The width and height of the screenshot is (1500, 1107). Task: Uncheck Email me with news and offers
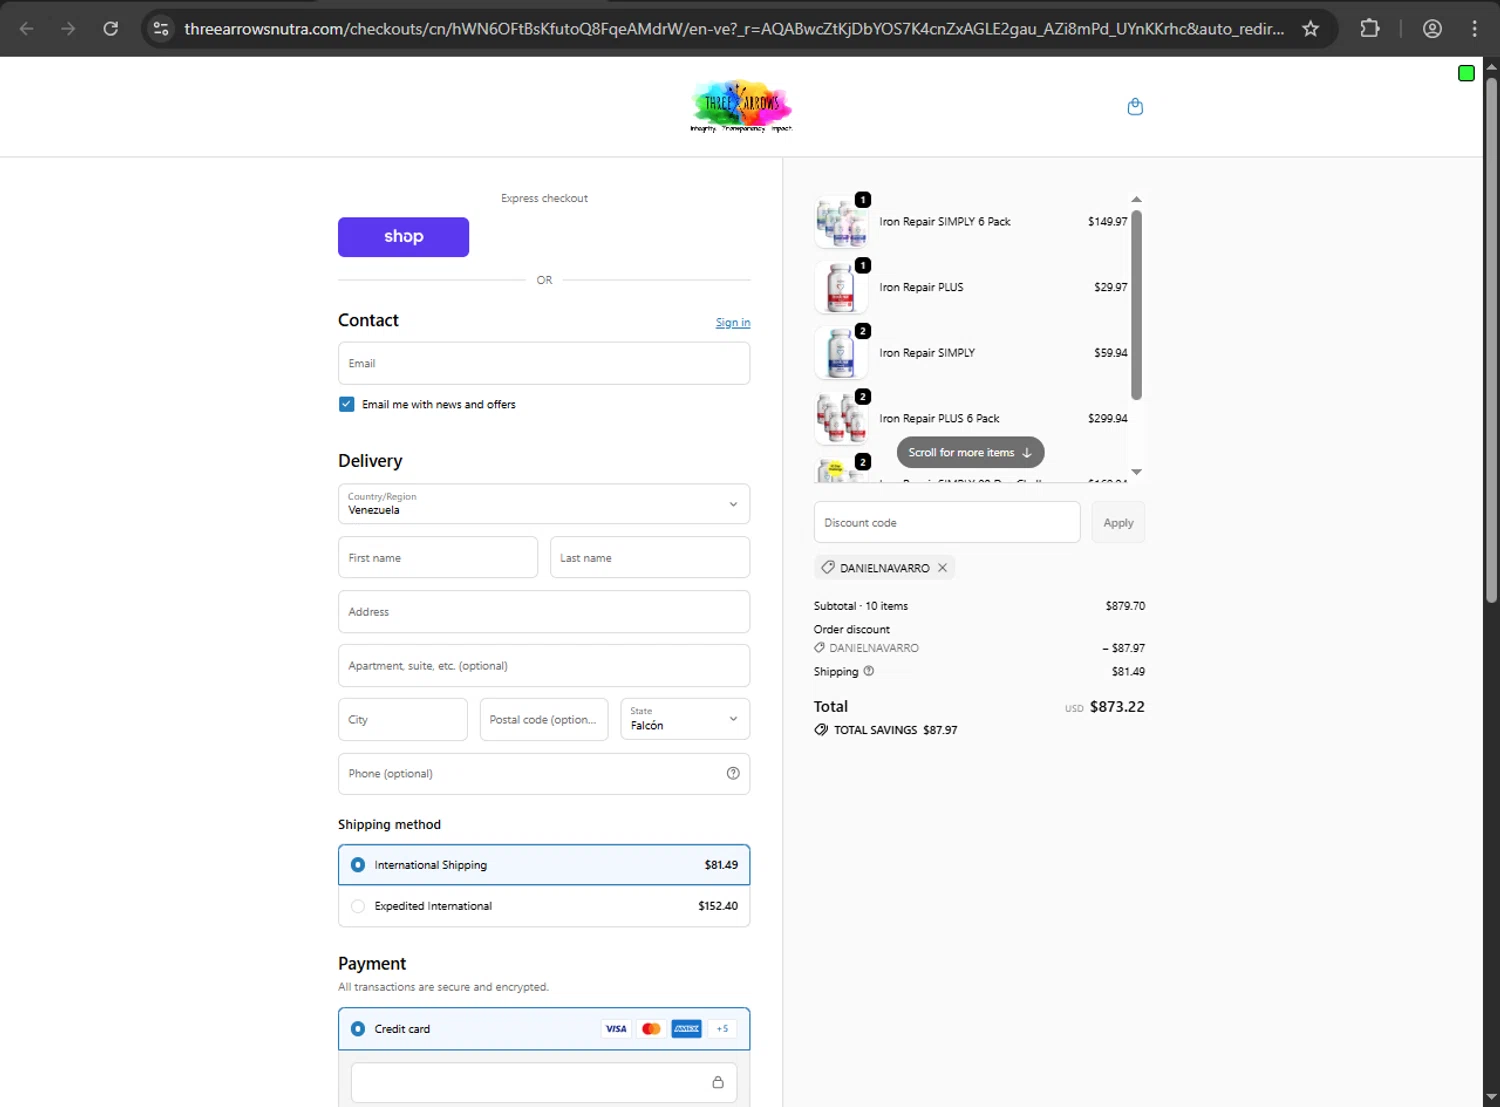tap(346, 404)
